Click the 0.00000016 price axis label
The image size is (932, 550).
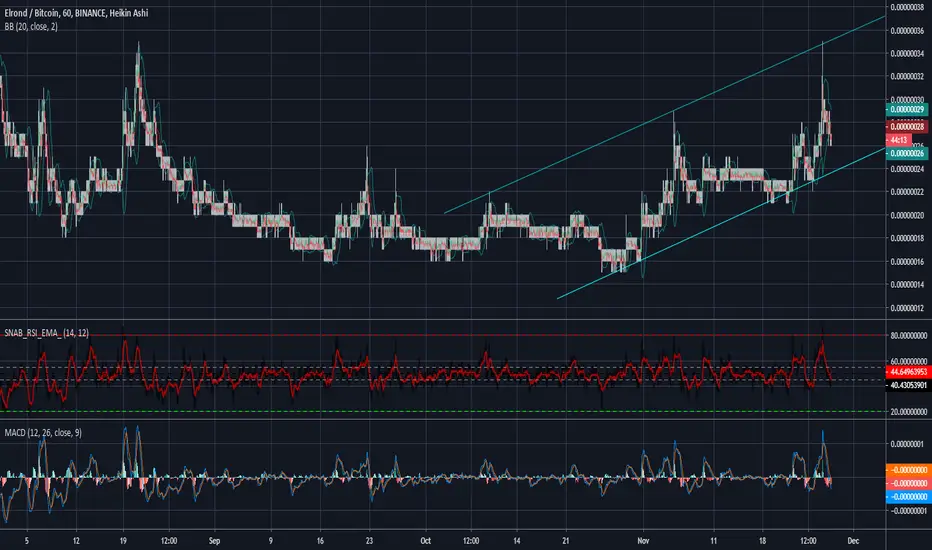click(x=907, y=262)
